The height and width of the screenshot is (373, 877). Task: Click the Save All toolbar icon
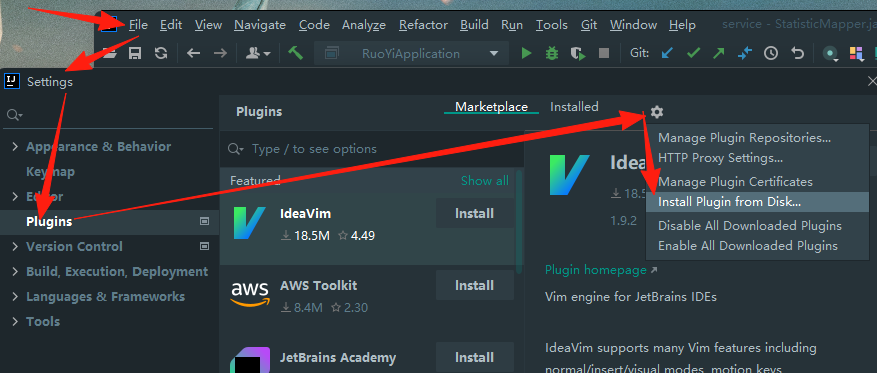click(x=135, y=53)
